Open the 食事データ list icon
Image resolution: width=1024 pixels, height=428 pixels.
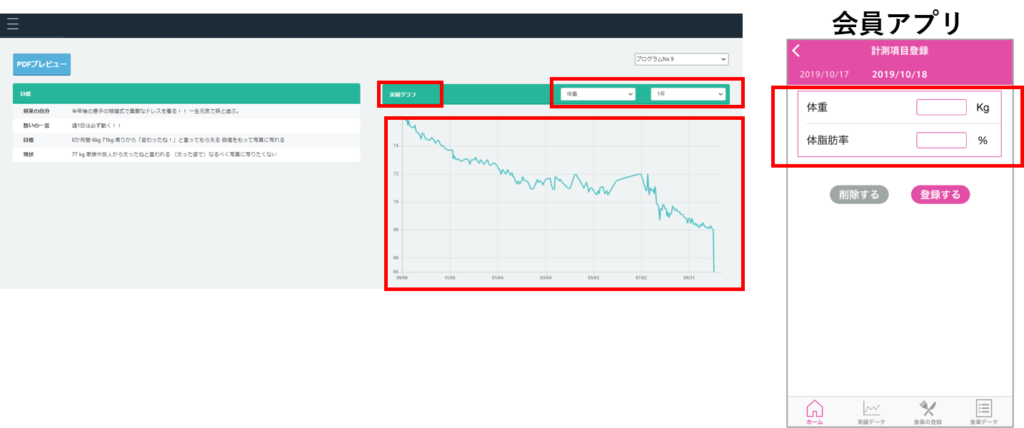[x=982, y=411]
